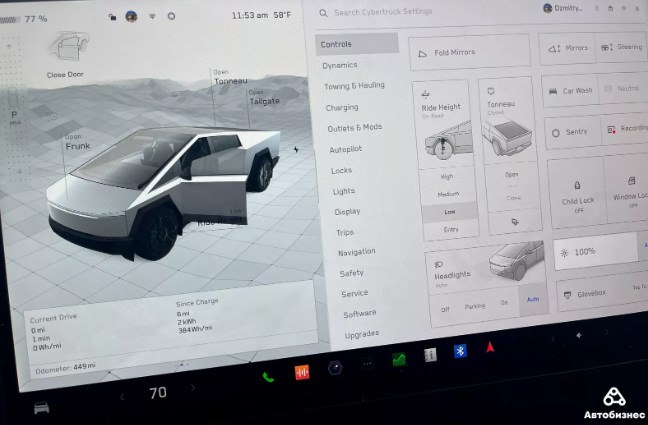Image resolution: width=648 pixels, height=425 pixels.
Task: Set Ride Height to Medium
Action: click(448, 194)
